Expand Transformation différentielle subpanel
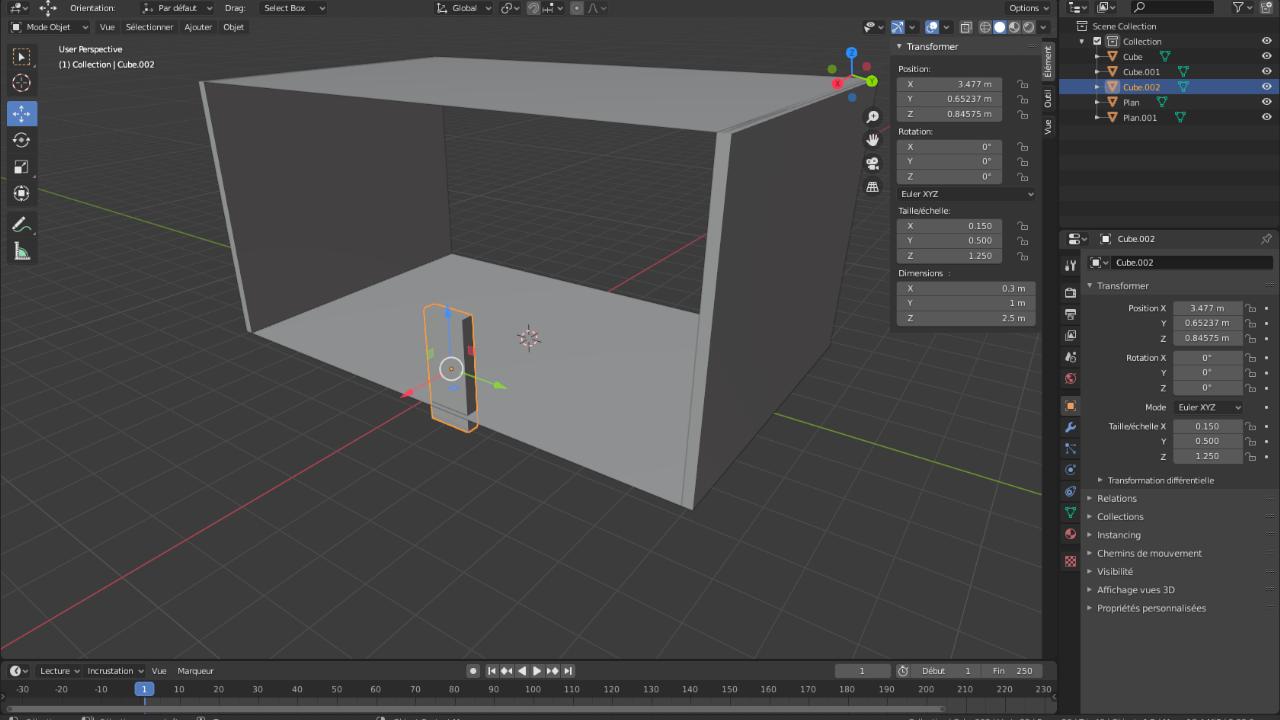1280x720 pixels. click(1160, 480)
